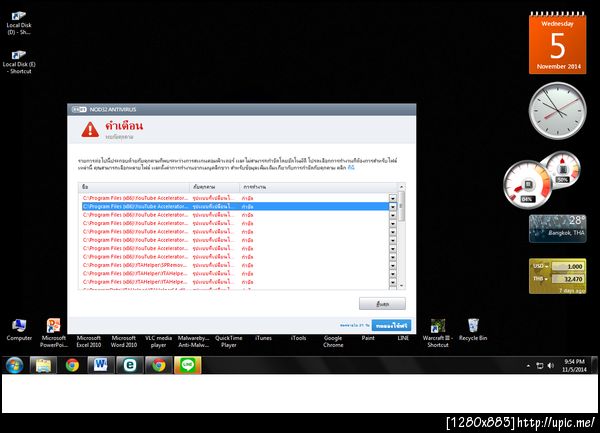Select the Microsoft PowerPoint desktop icon
Viewport: 600px width, 433px height.
point(54,325)
